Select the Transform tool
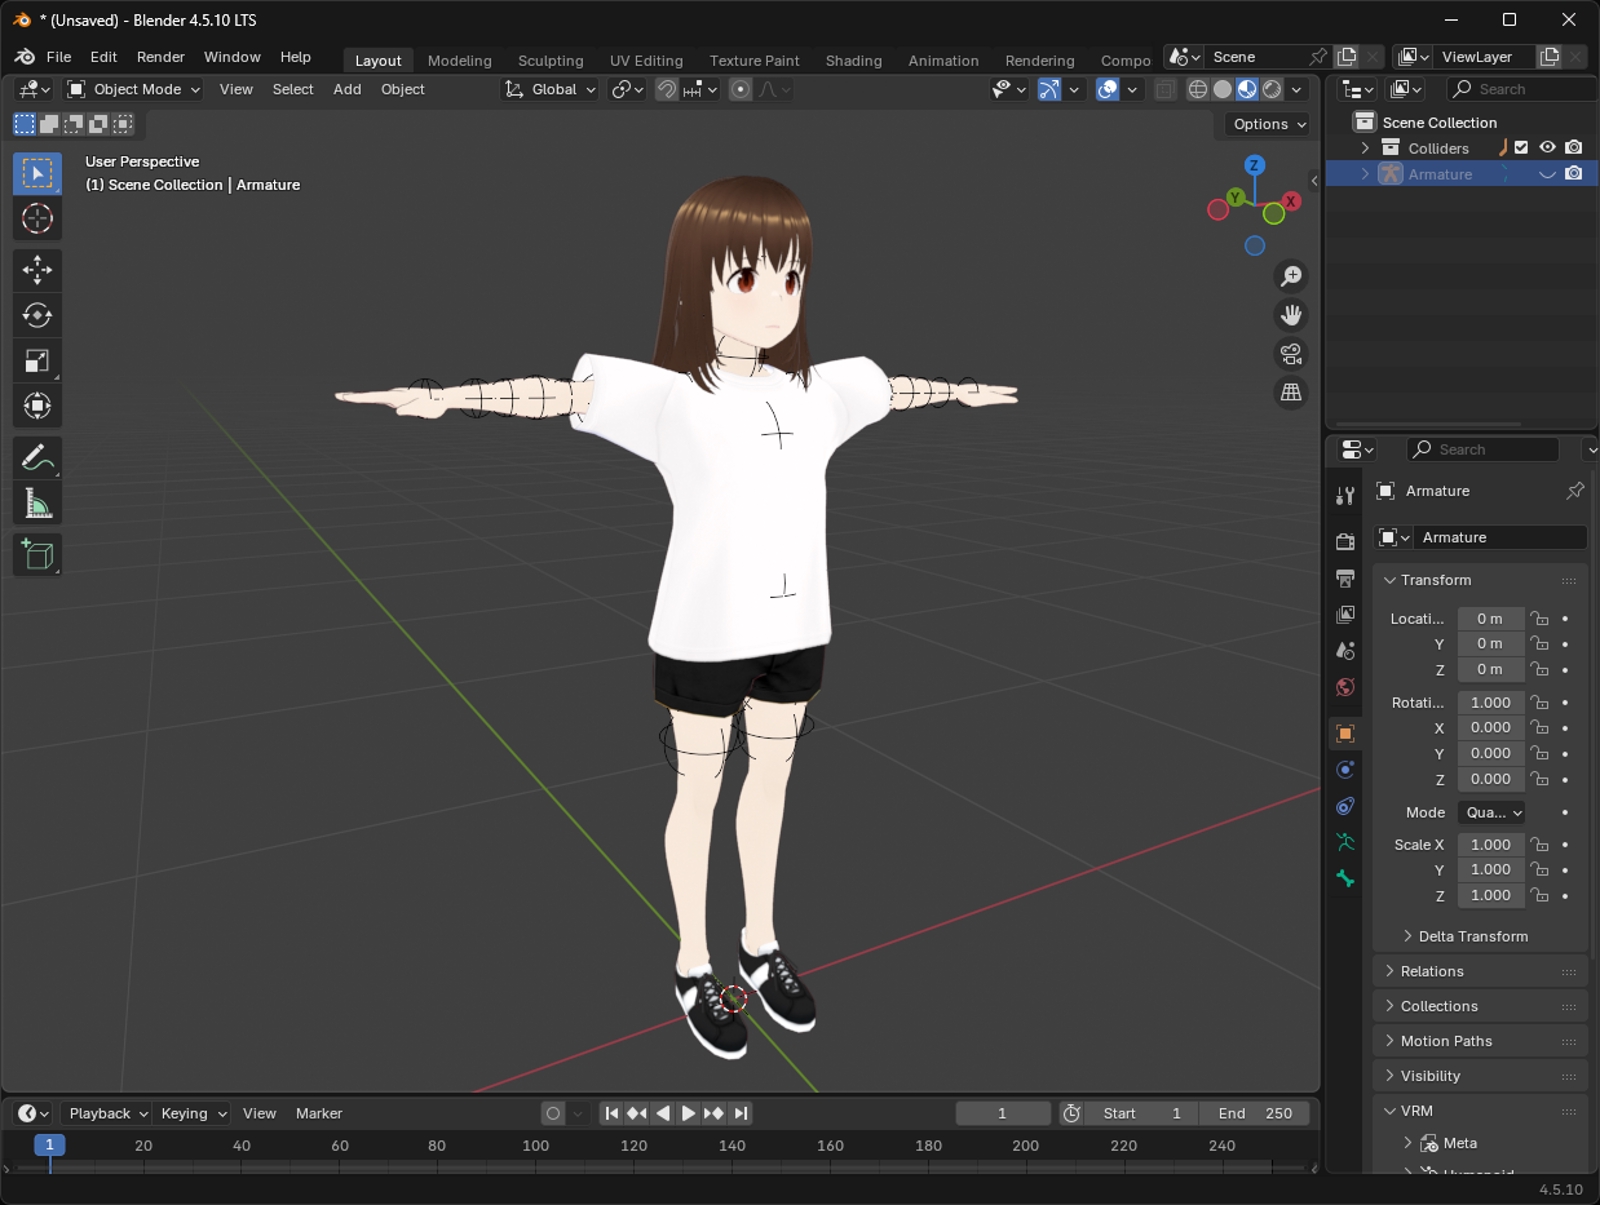1600x1205 pixels. [x=38, y=406]
